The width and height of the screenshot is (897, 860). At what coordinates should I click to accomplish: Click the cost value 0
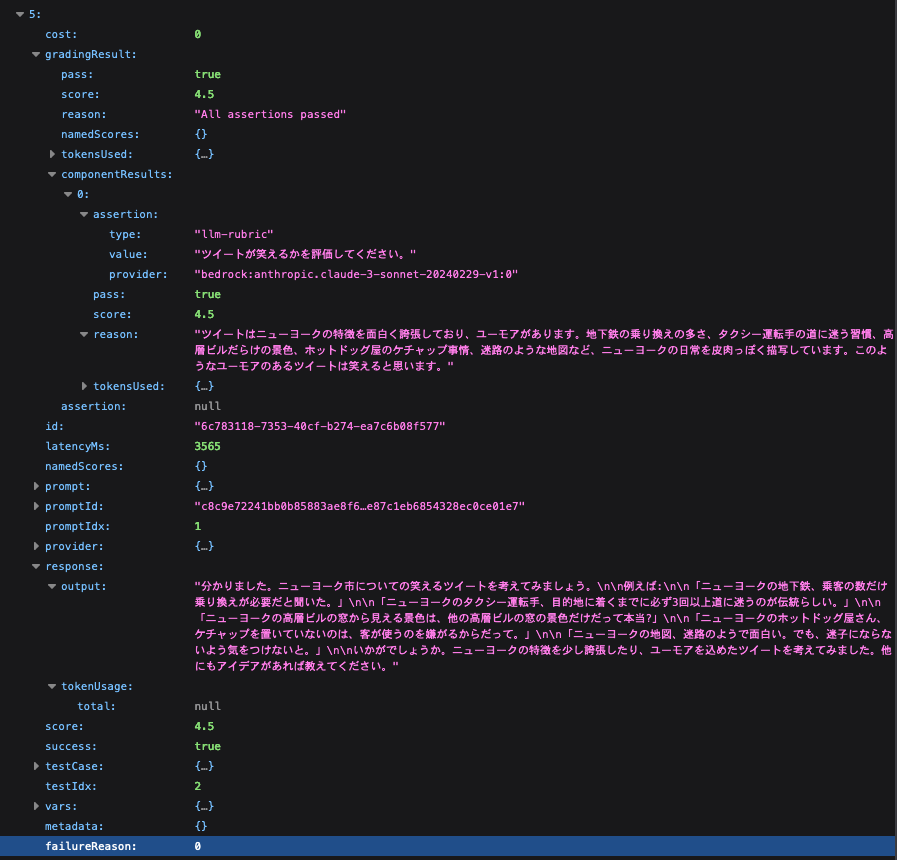(x=197, y=34)
